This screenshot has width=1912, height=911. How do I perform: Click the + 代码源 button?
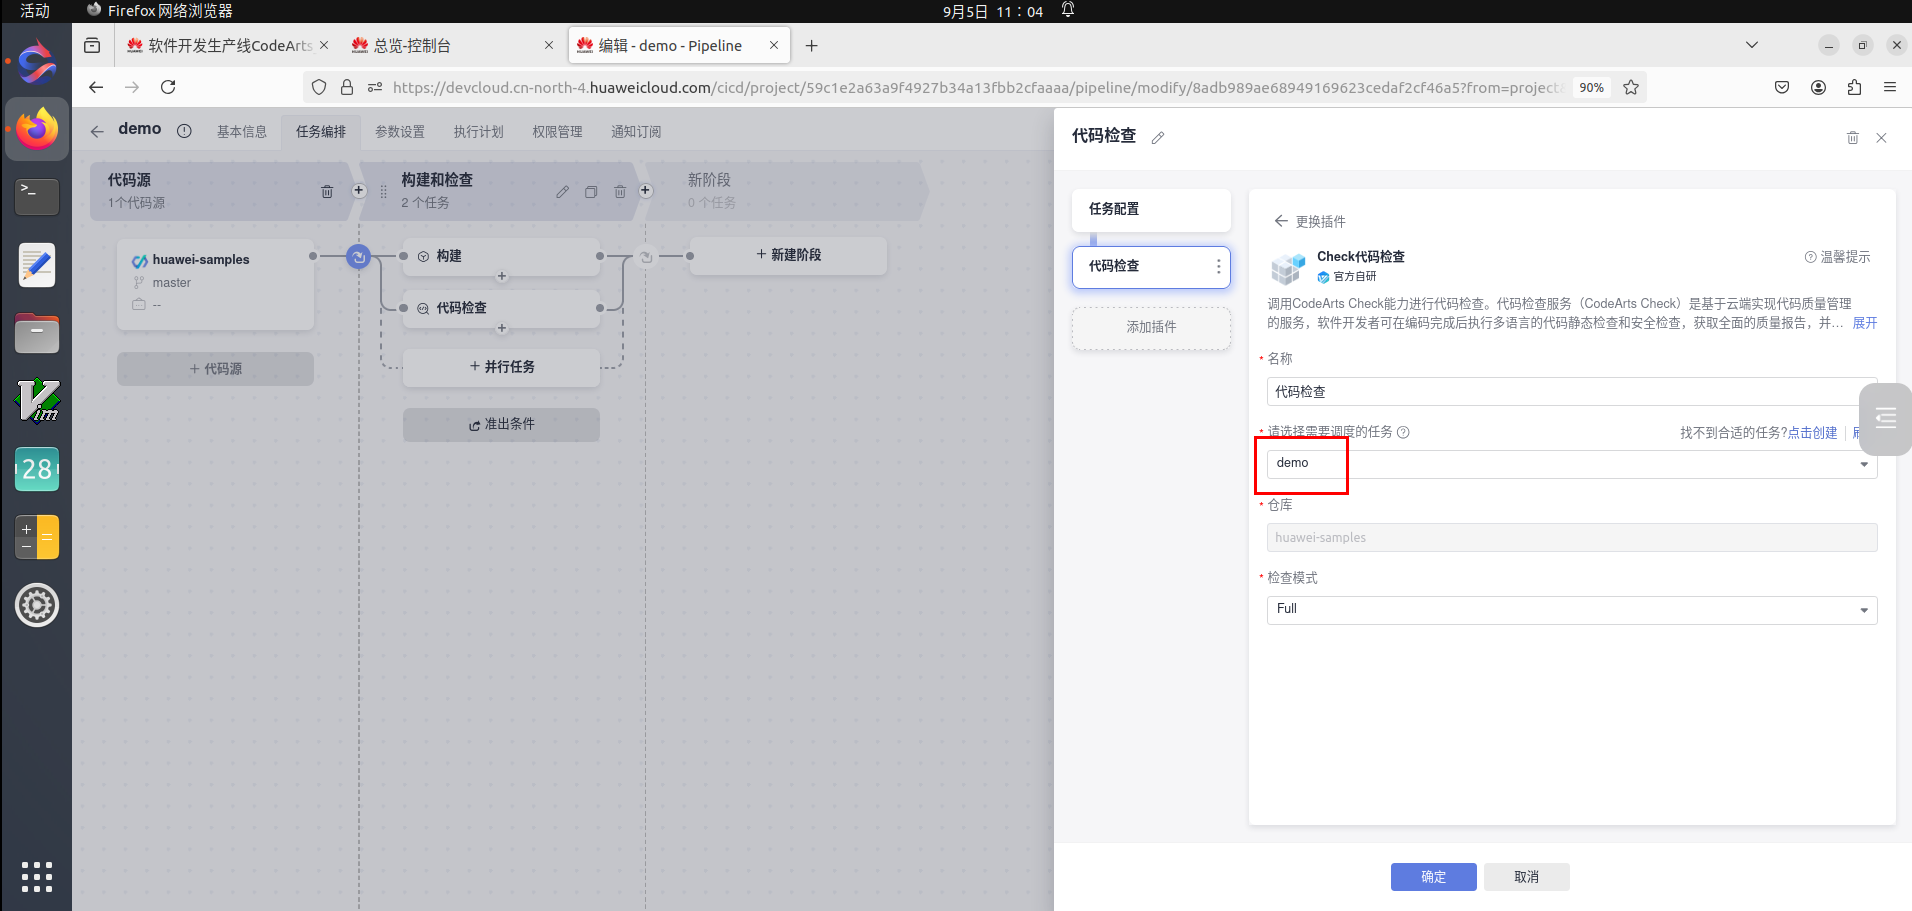[x=216, y=369]
